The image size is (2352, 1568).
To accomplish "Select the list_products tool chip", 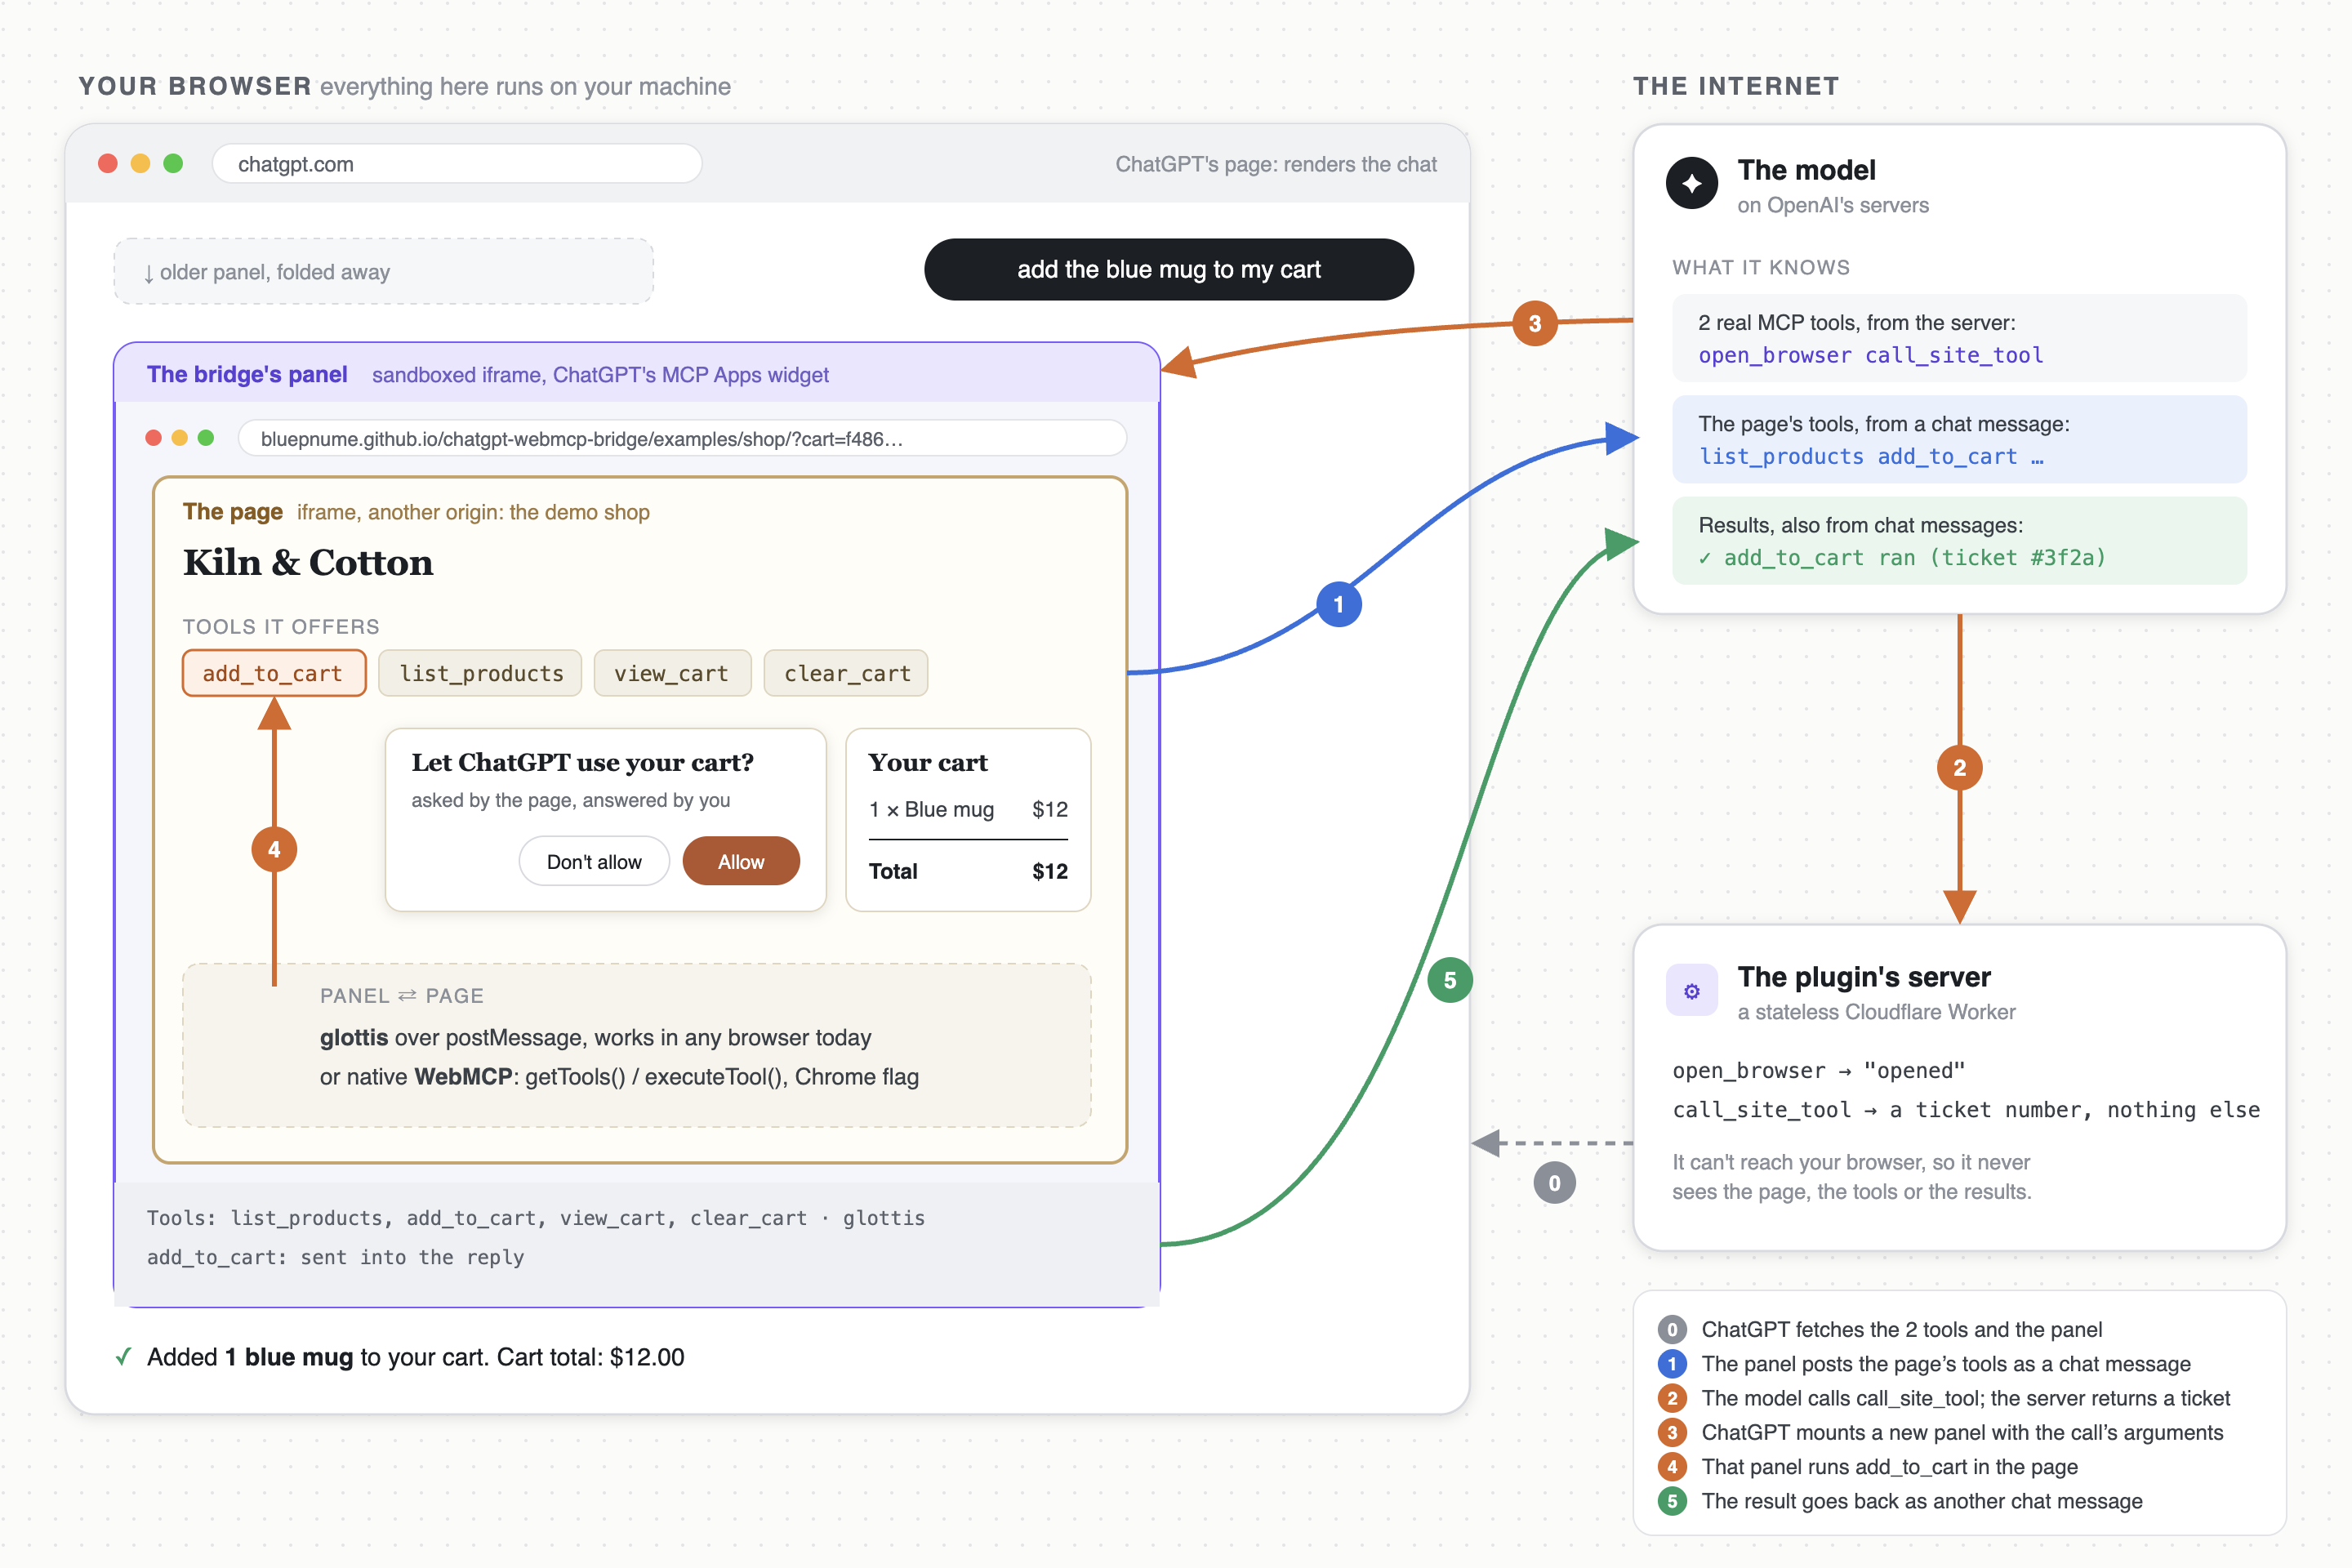I will click(x=480, y=673).
